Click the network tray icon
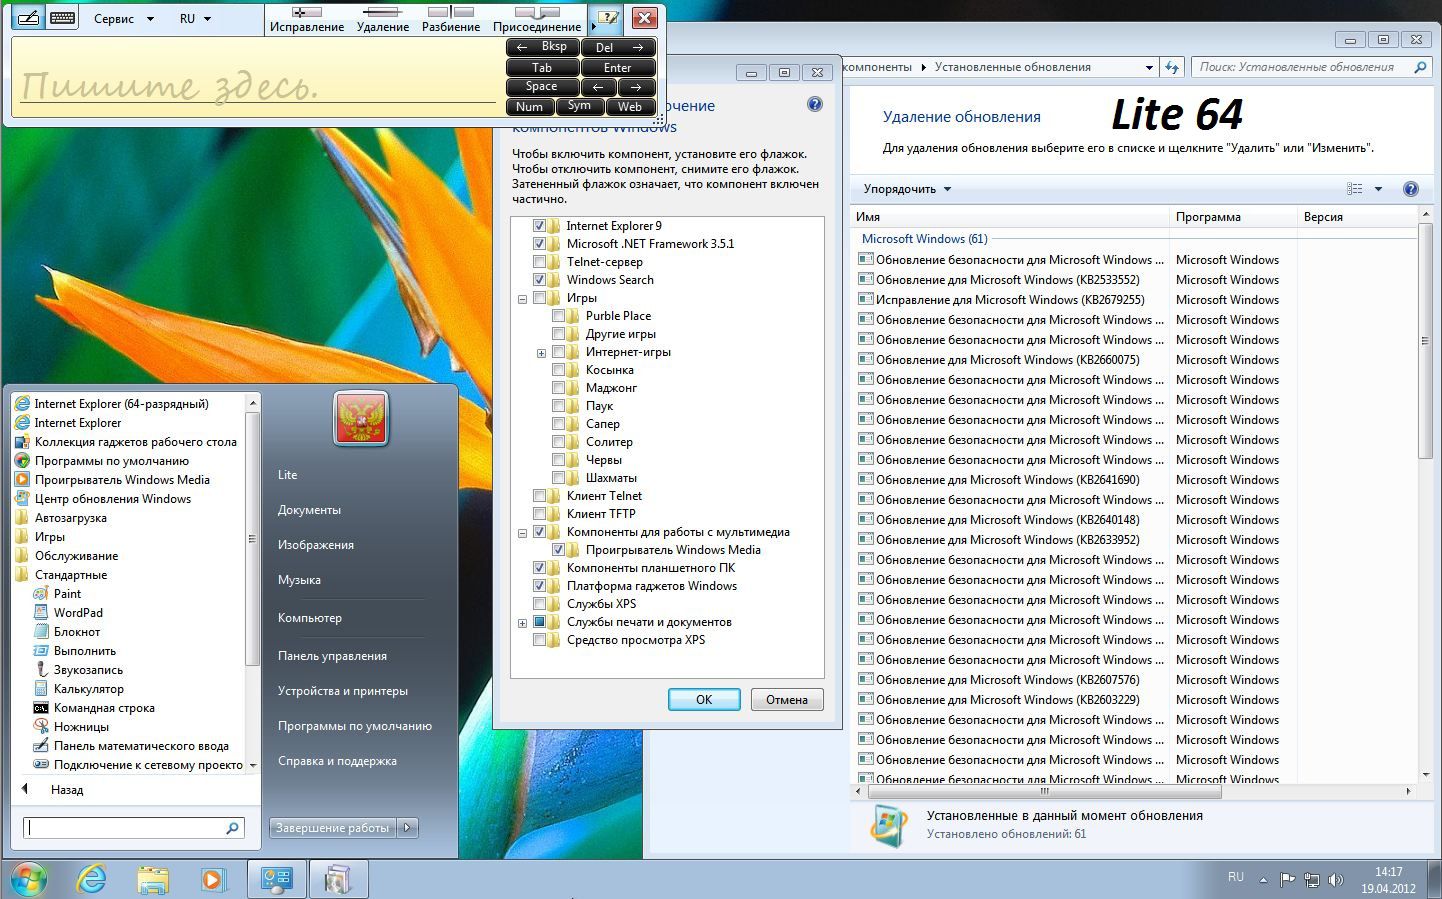1442x899 pixels. [x=1311, y=880]
